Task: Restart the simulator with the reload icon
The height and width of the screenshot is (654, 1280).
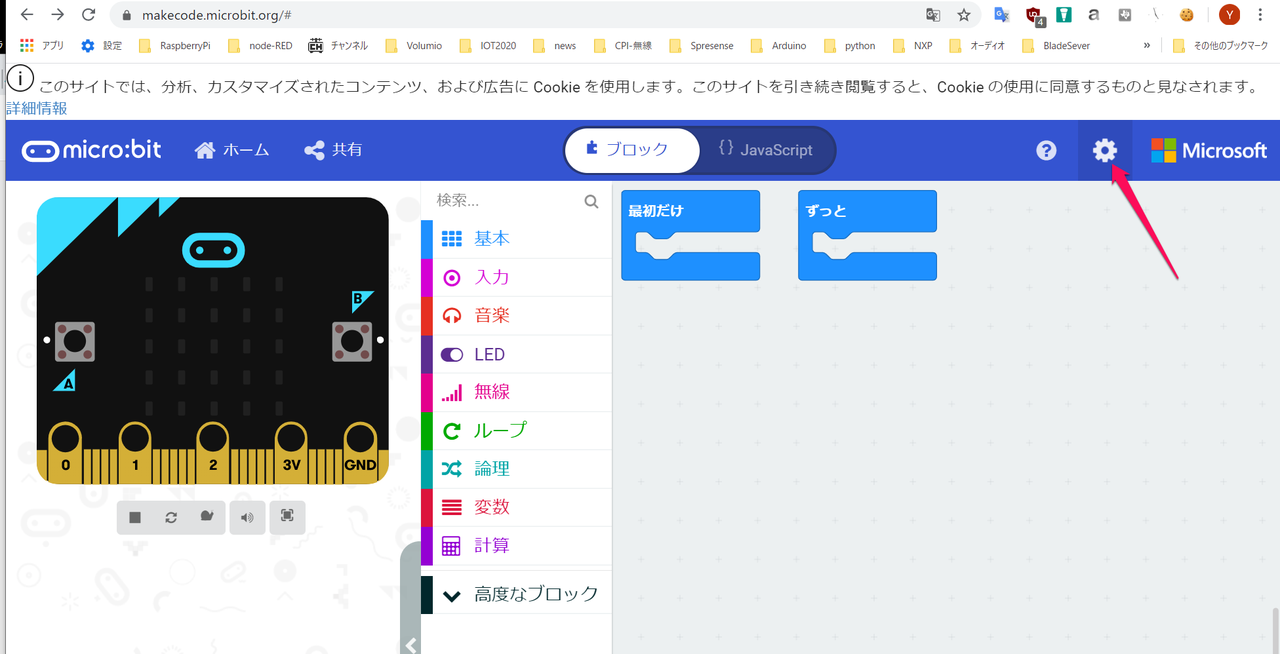Action: point(171,517)
